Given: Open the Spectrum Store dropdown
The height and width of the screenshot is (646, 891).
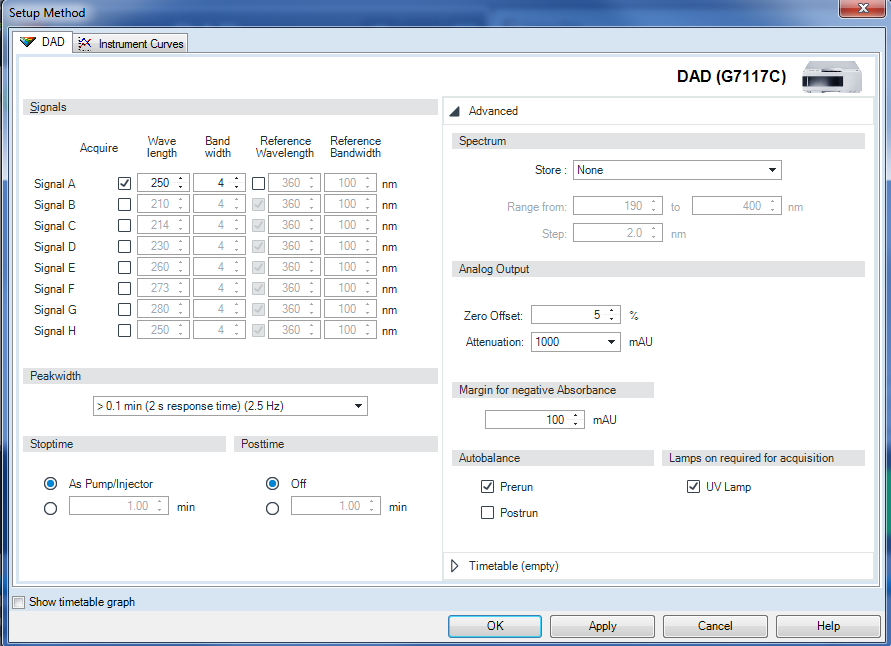Looking at the screenshot, I should pyautogui.click(x=771, y=170).
